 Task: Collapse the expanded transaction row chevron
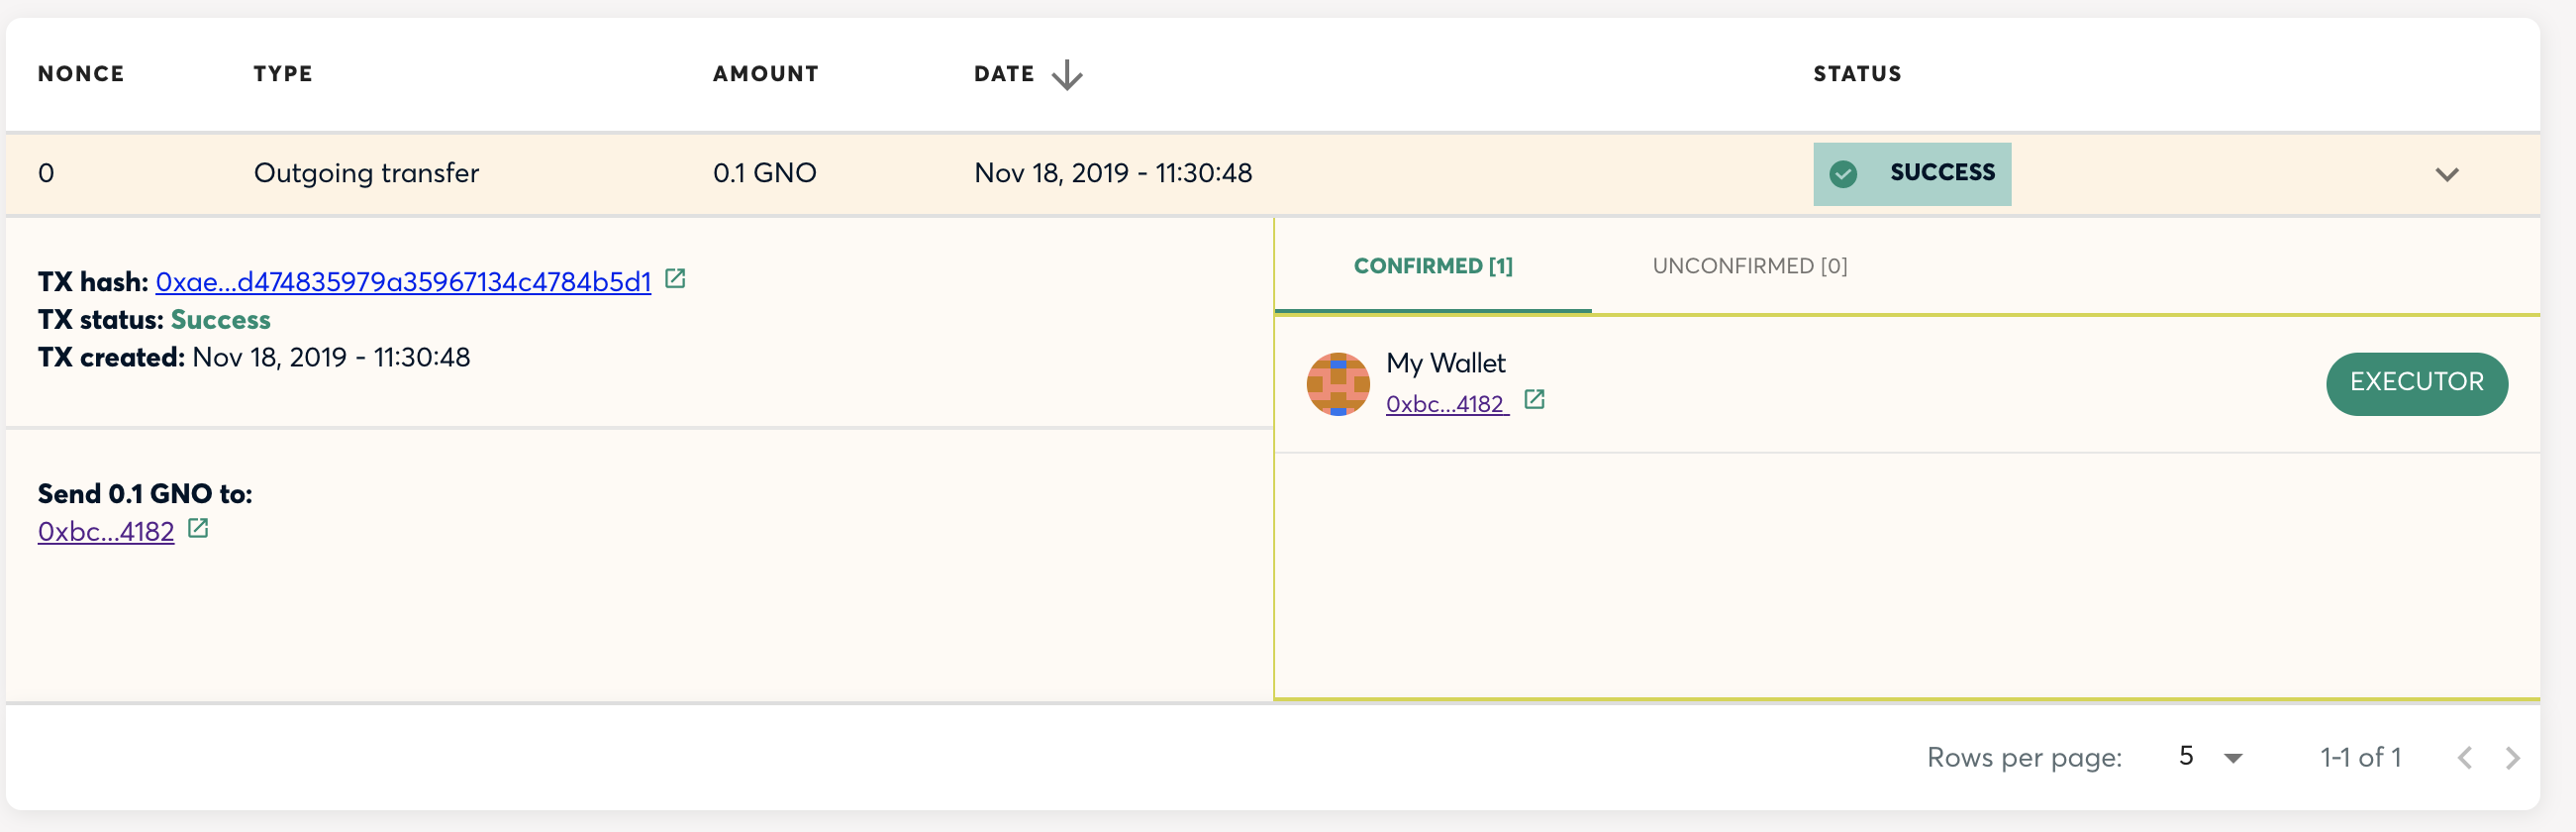(2447, 174)
